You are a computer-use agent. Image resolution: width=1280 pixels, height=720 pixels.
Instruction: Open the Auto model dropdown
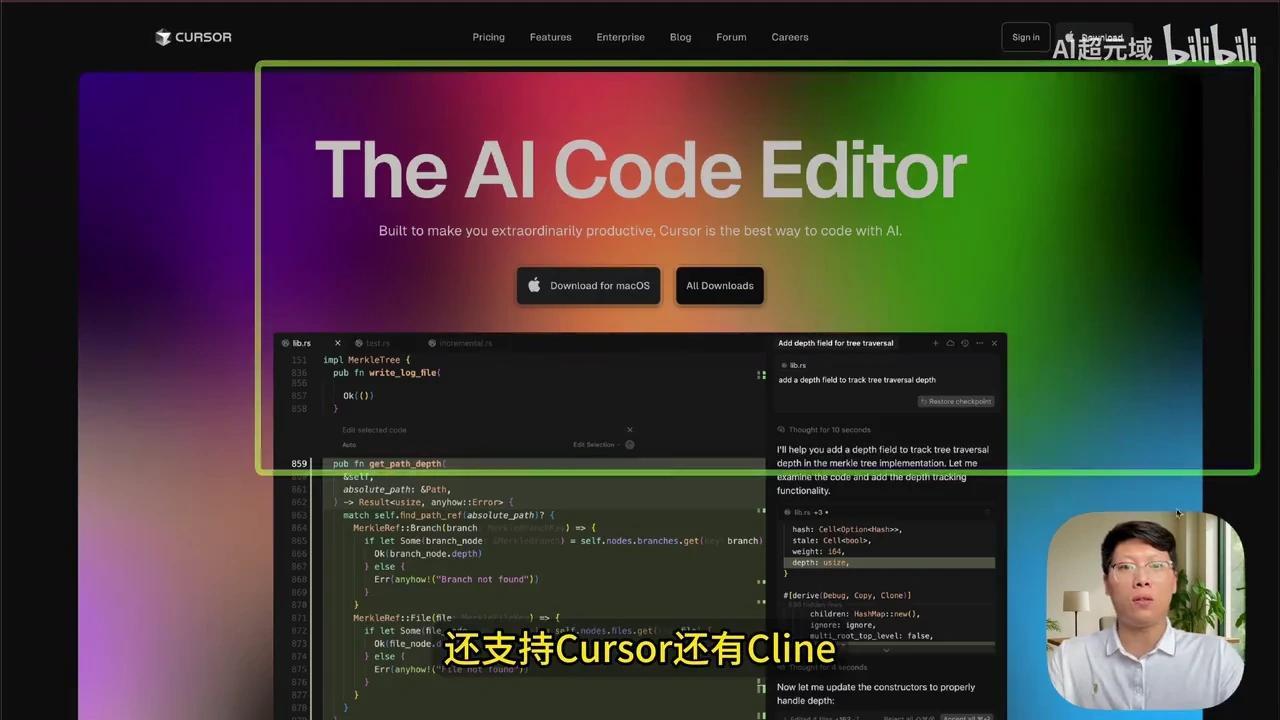click(350, 445)
